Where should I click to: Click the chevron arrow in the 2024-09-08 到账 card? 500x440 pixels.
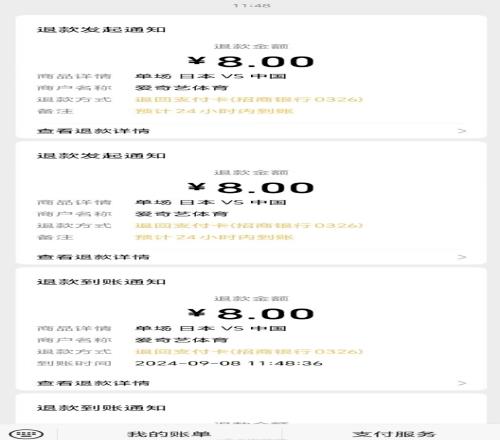[462, 383]
